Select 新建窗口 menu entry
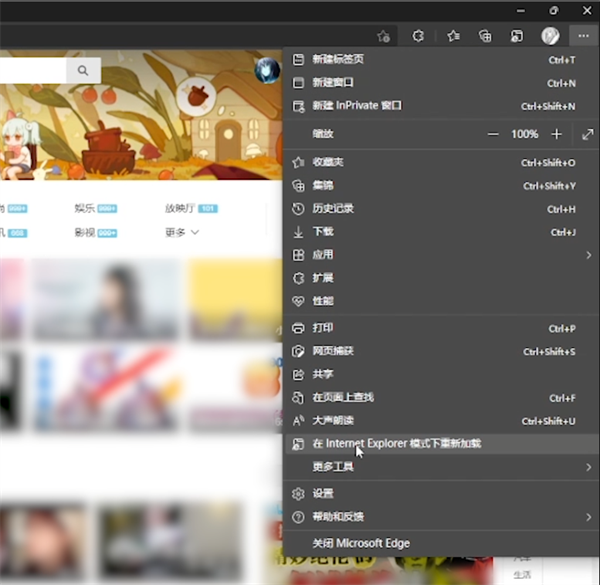 (441, 83)
